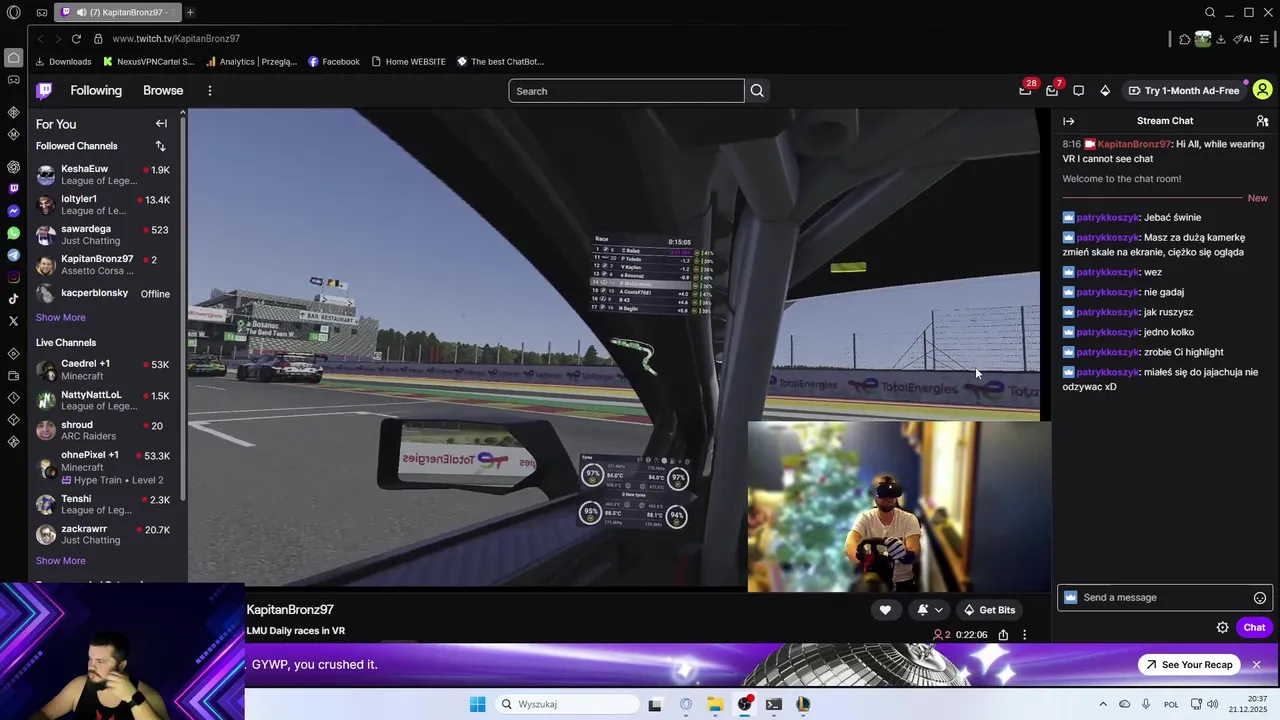Image resolution: width=1280 pixels, height=720 pixels.
Task: Open the Downloads bookmark
Action: coord(63,62)
